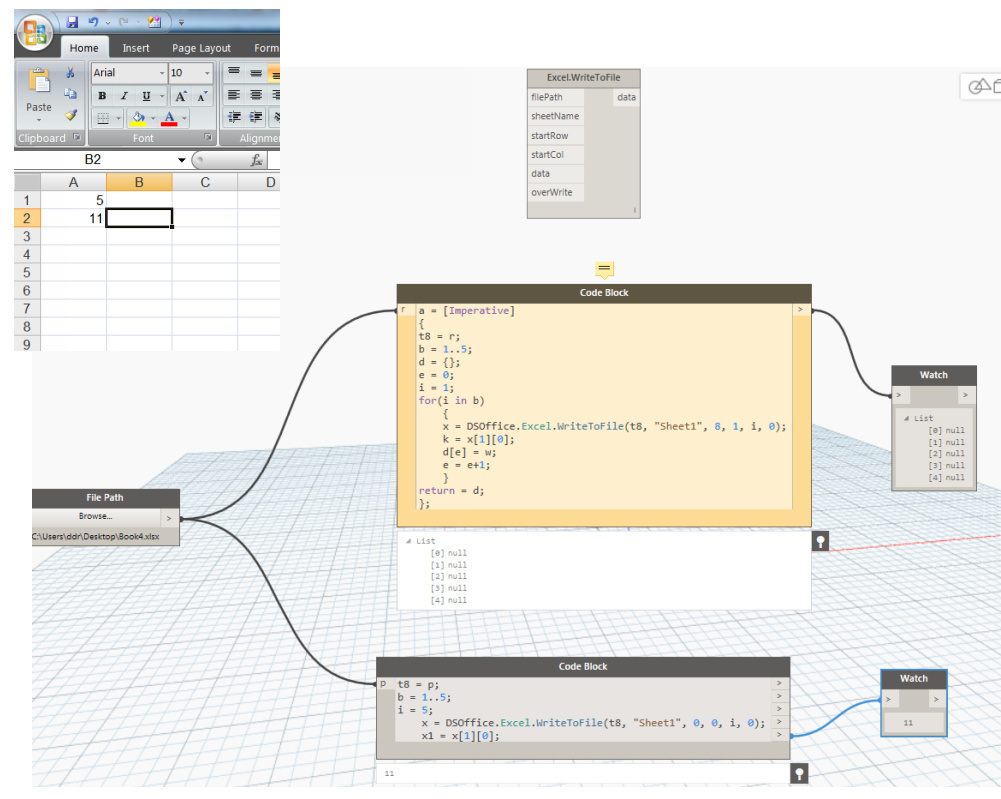Viewport: 1001px width, 799px height.
Task: Open the font size dropdown
Action: [205, 73]
